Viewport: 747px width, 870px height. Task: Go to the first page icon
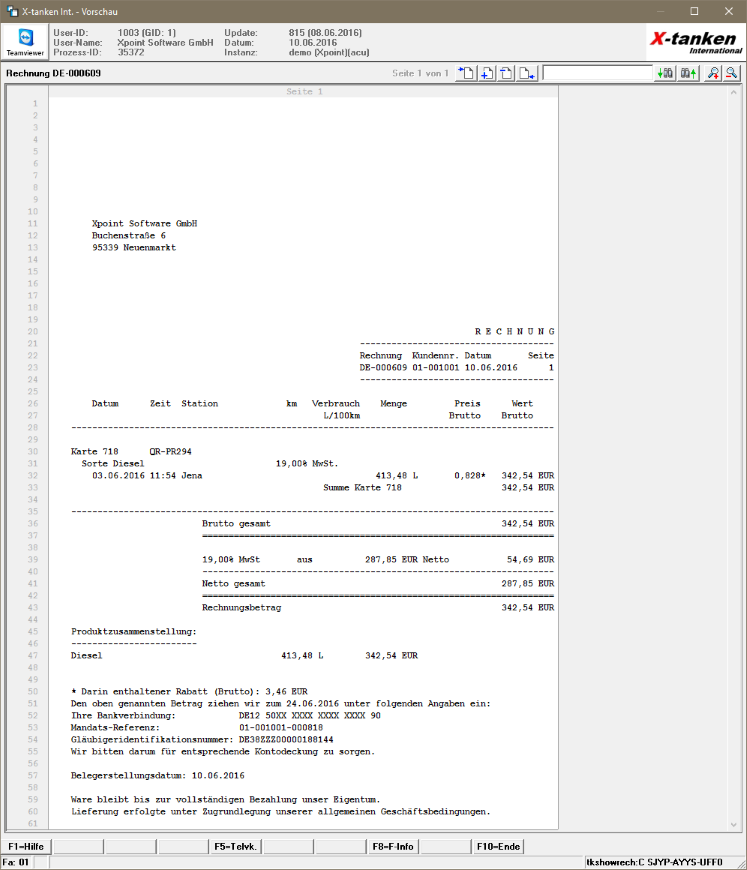pos(466,73)
